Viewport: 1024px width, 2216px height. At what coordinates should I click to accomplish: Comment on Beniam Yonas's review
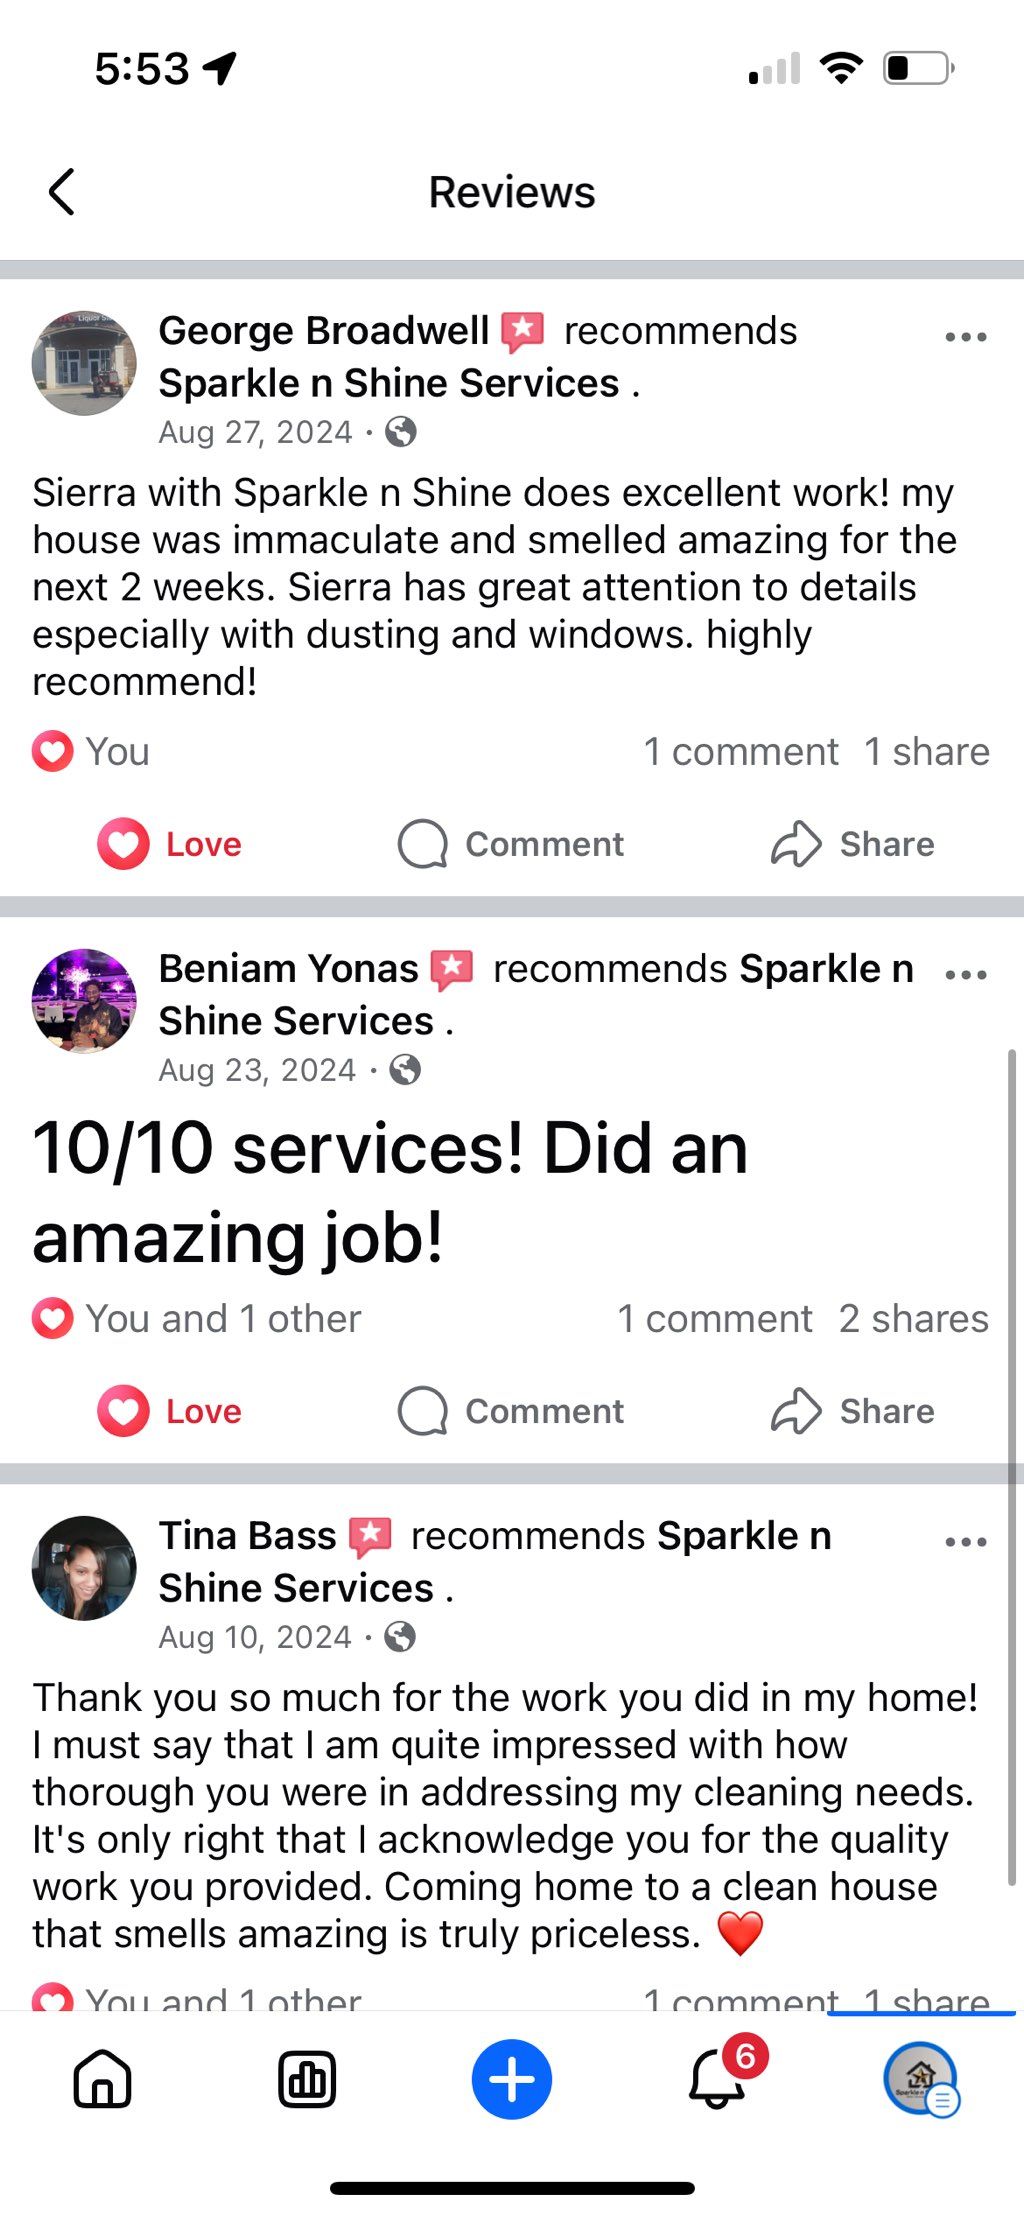click(x=511, y=1411)
